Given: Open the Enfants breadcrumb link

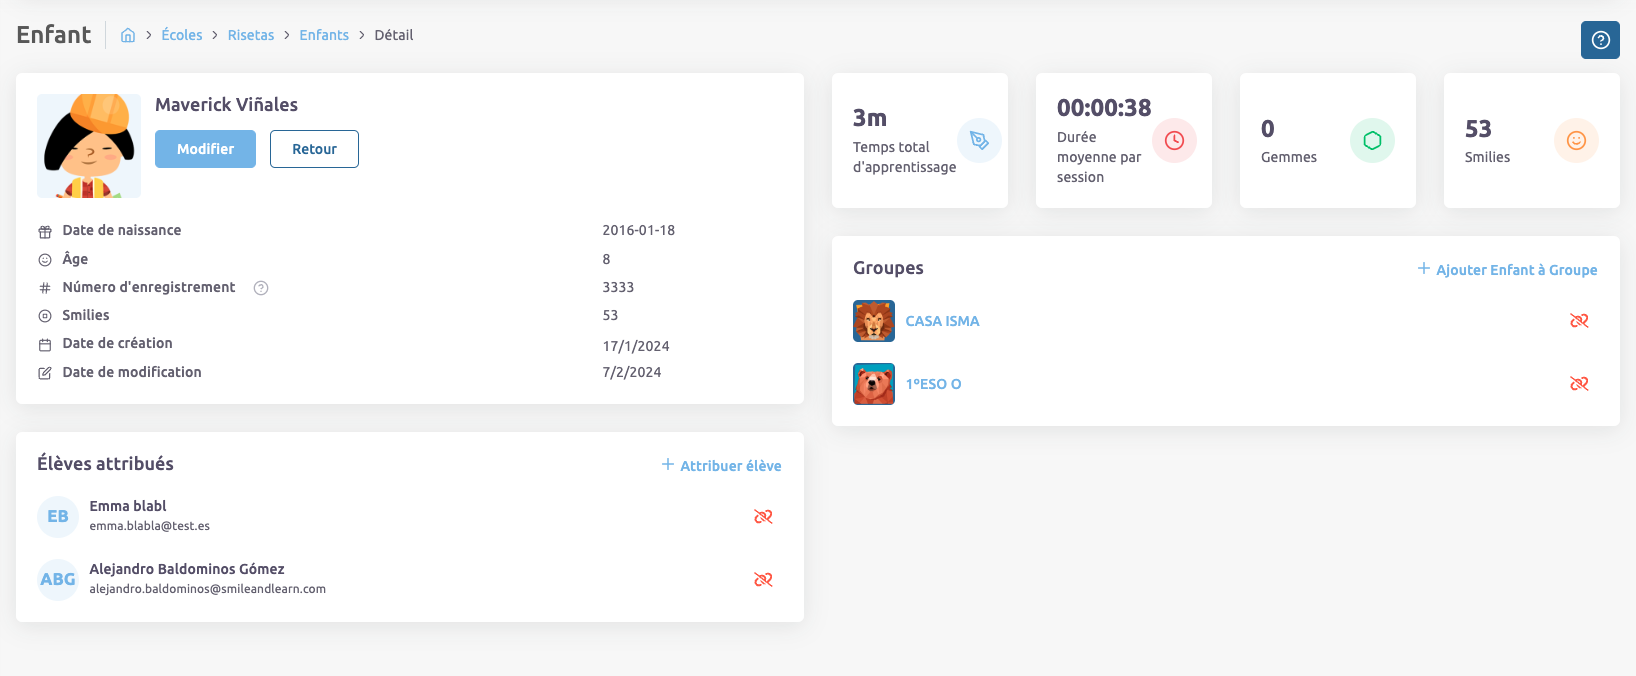Looking at the screenshot, I should [324, 35].
